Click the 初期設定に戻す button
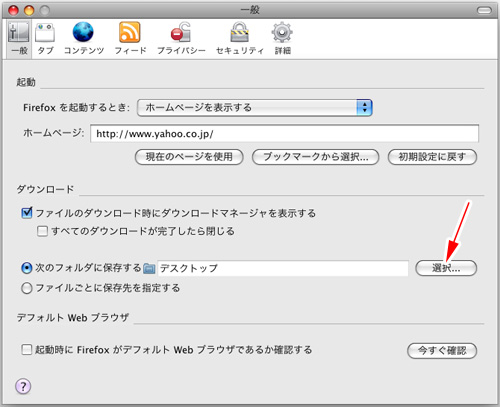Viewport: 500px width, 407px height. tap(432, 157)
